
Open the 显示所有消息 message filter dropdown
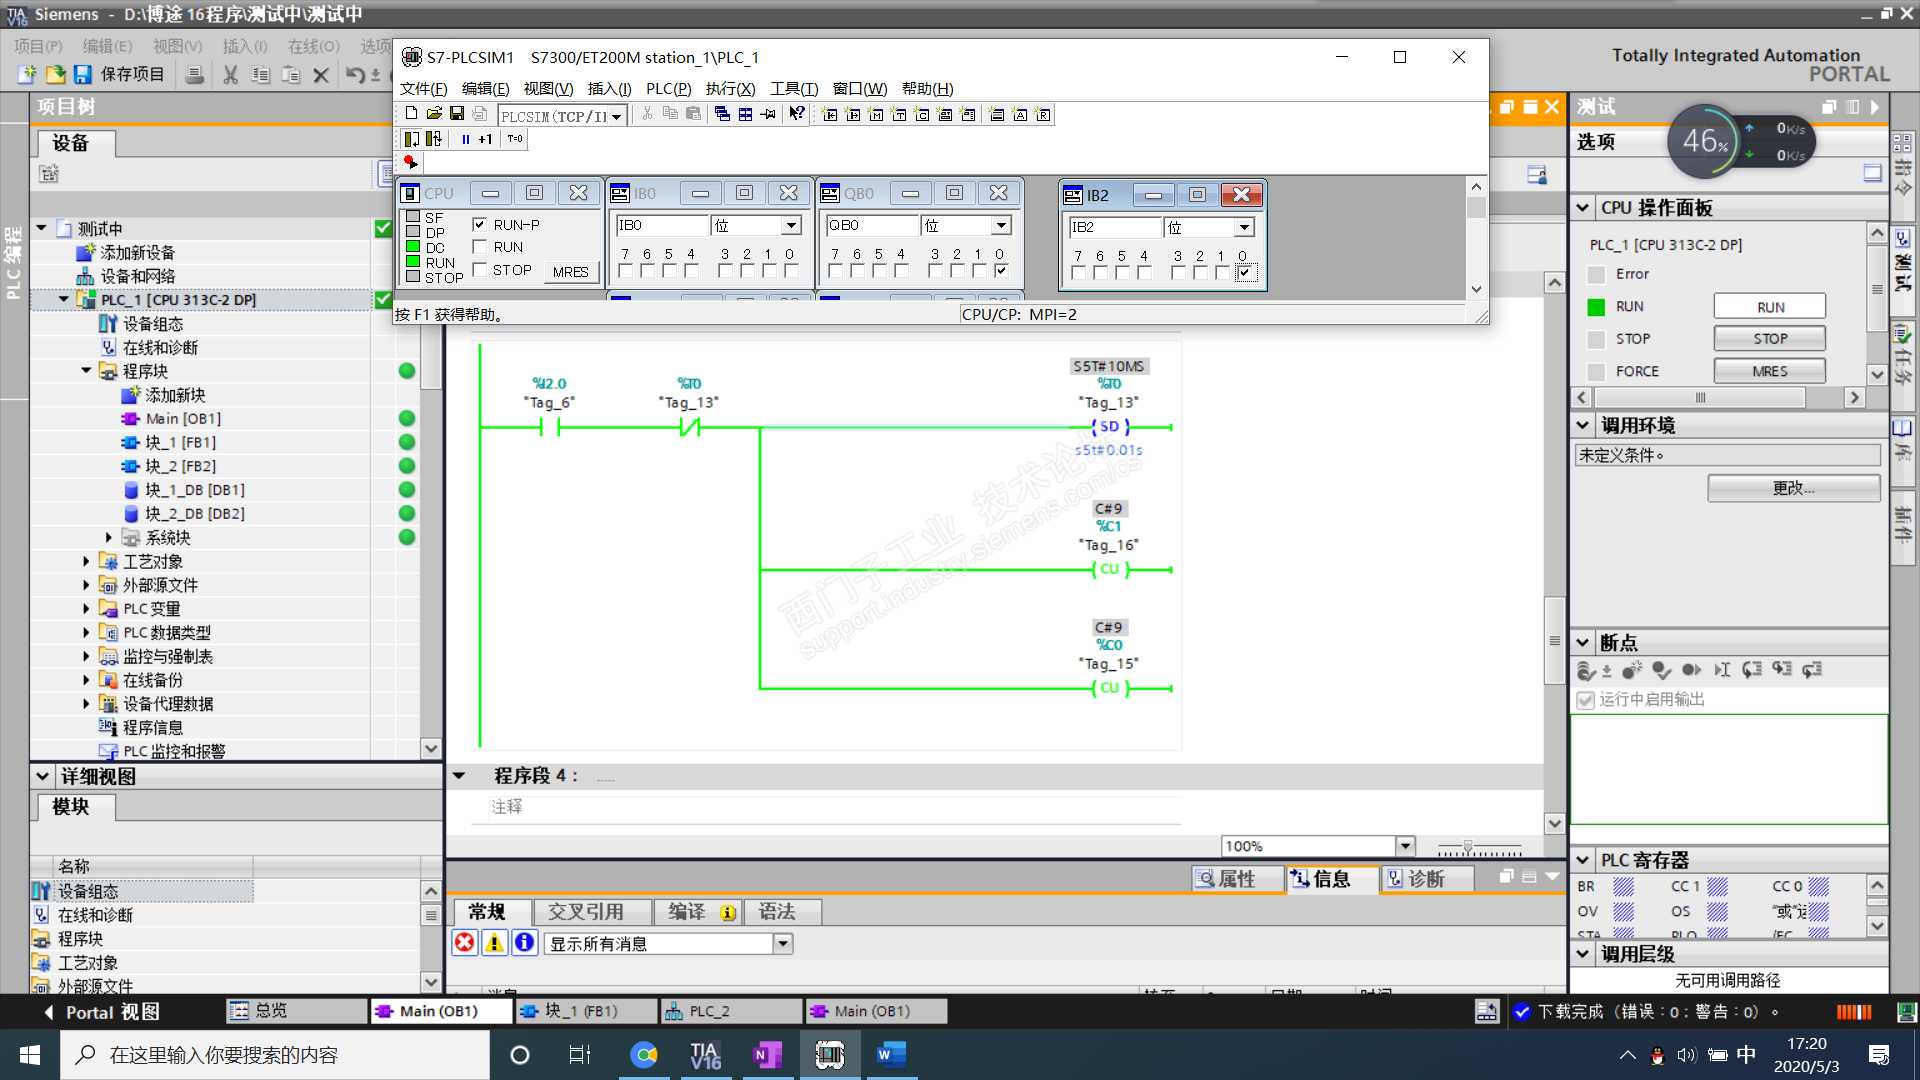pyautogui.click(x=783, y=943)
